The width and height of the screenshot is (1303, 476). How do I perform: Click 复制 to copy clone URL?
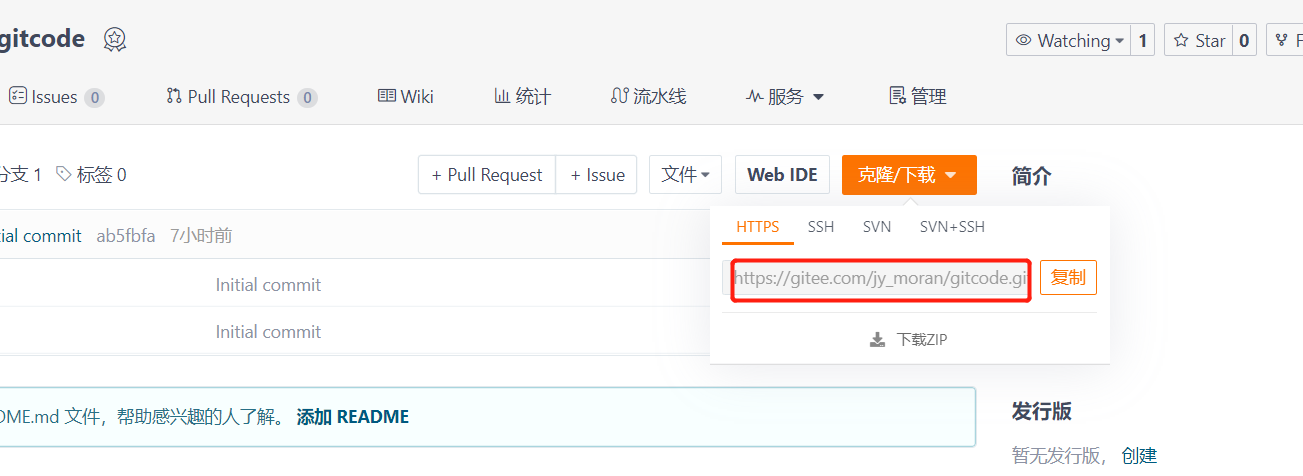click(x=1068, y=277)
